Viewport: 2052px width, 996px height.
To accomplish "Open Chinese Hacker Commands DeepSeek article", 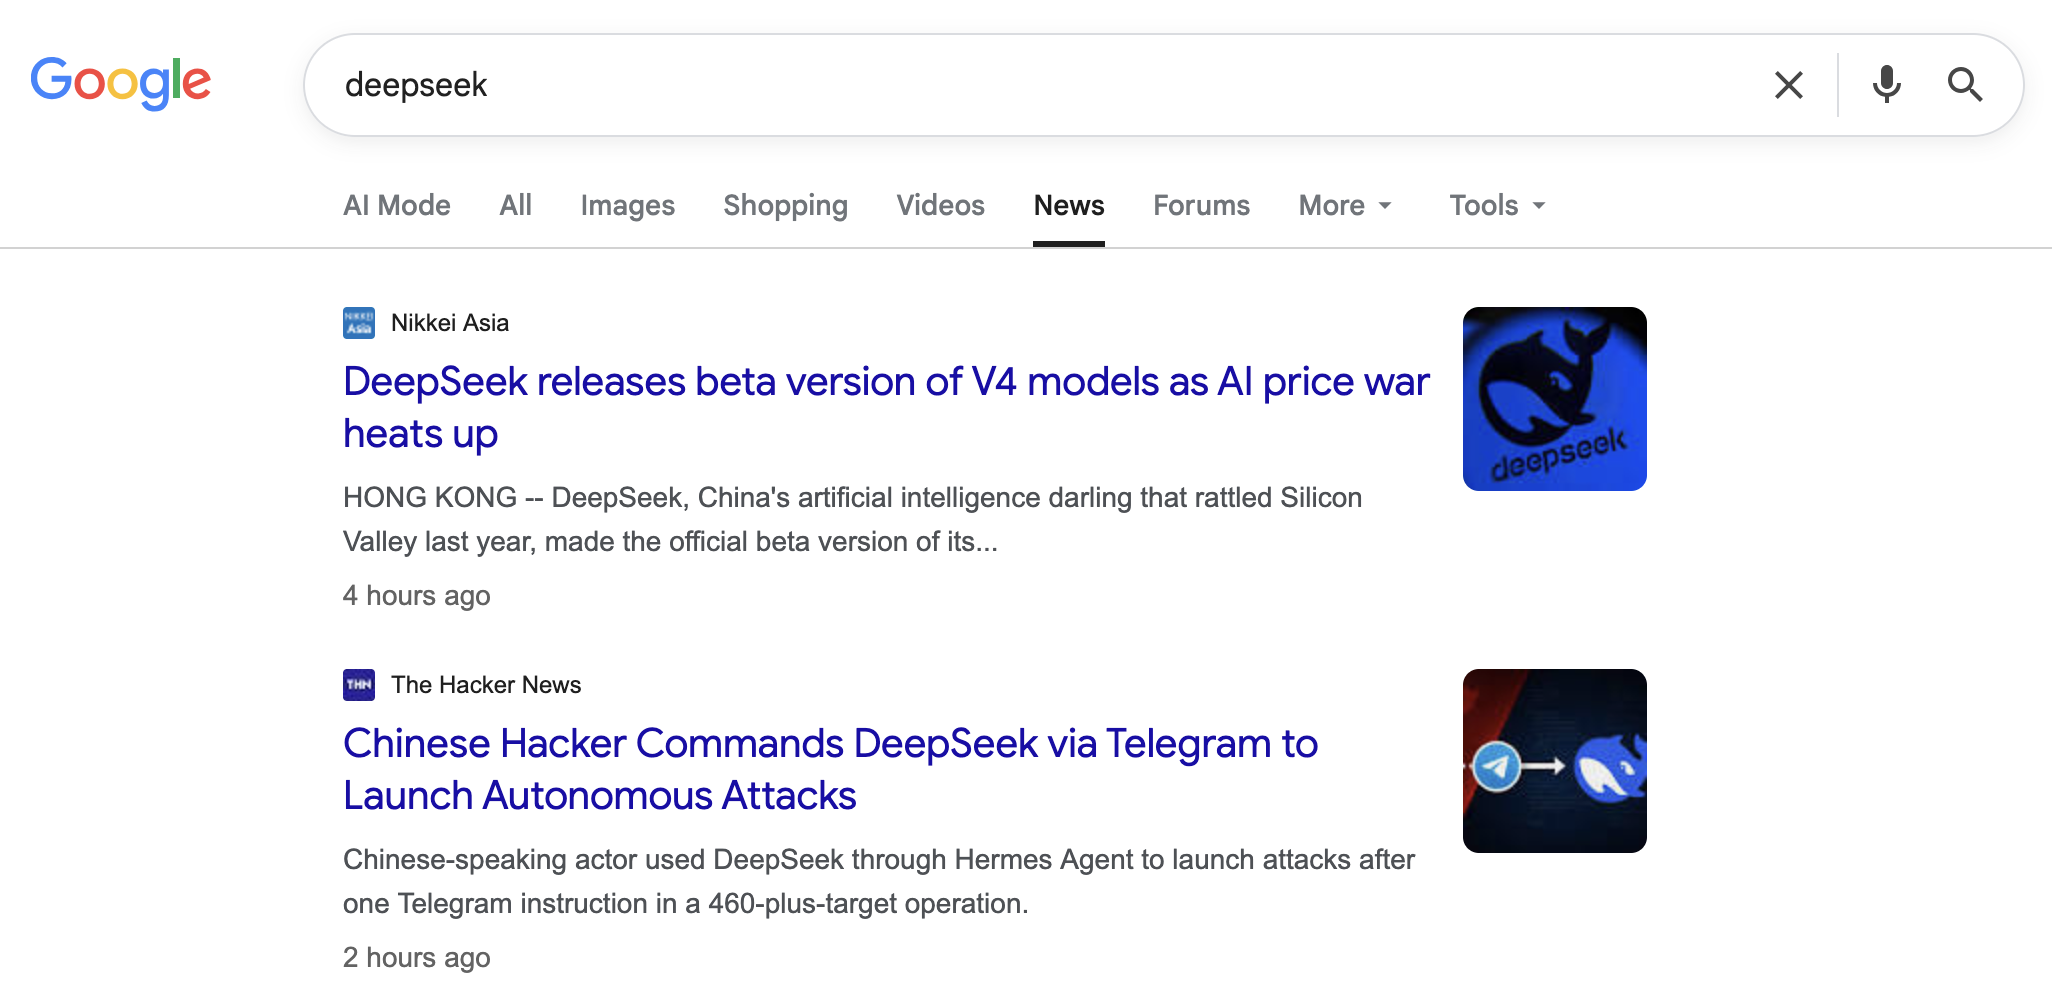I will coord(830,769).
